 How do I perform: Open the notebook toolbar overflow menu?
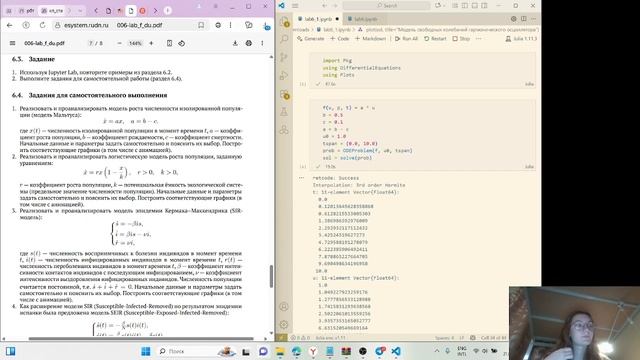[x=478, y=39]
